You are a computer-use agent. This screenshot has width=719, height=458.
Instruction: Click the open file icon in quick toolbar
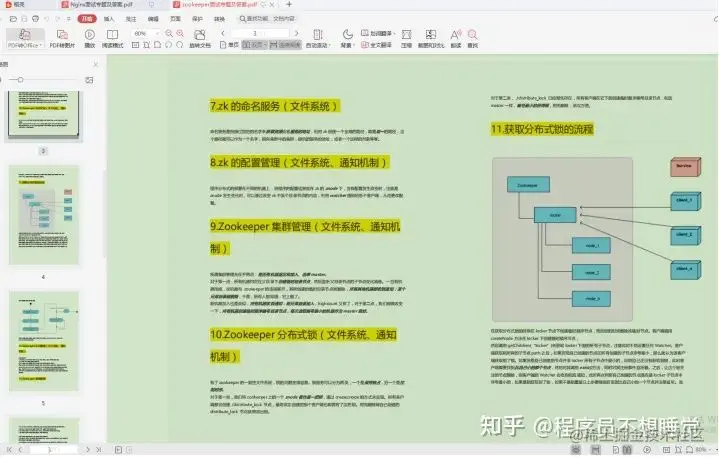tap(13, 19)
